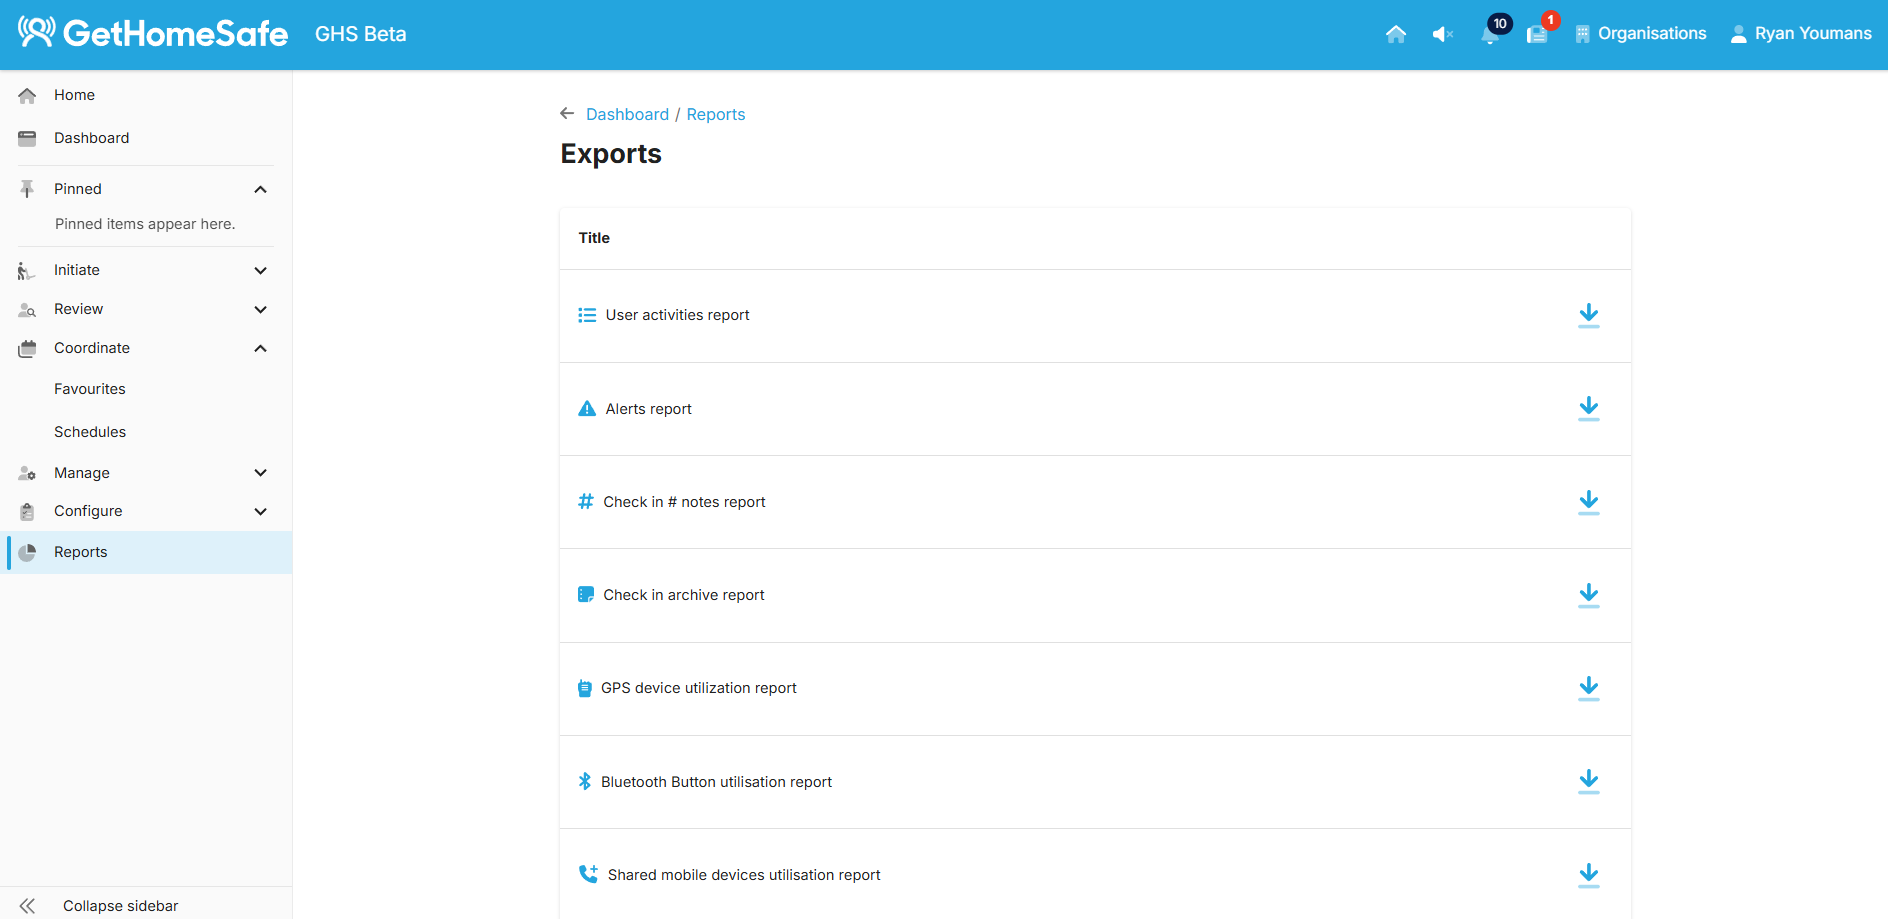
Task: Click the User activities list icon
Action: pos(587,315)
